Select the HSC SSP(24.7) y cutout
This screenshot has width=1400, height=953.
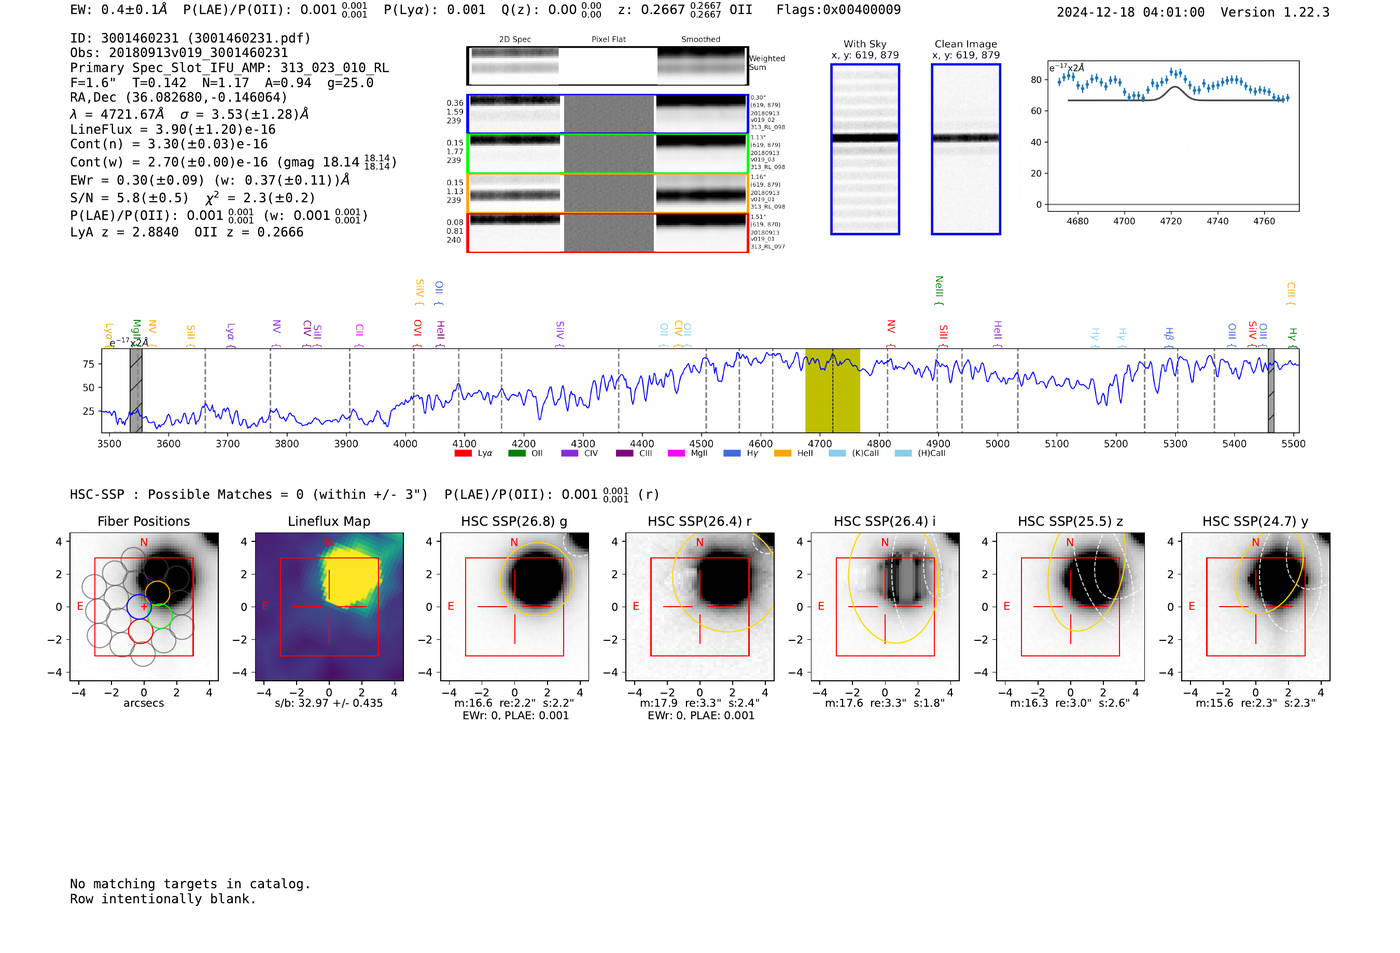click(x=1256, y=606)
